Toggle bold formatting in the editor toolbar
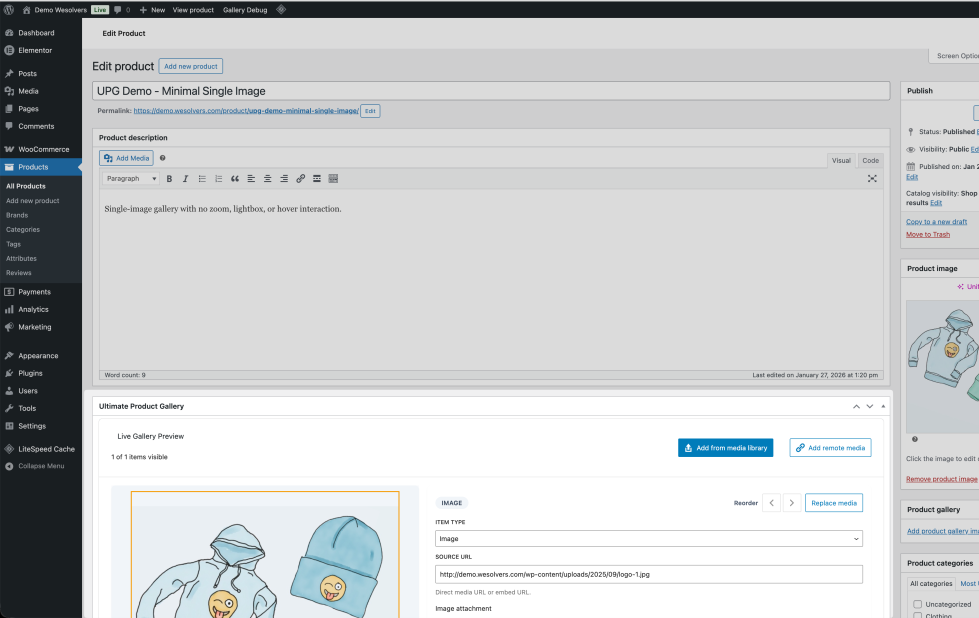Image resolution: width=979 pixels, height=618 pixels. [x=169, y=179]
